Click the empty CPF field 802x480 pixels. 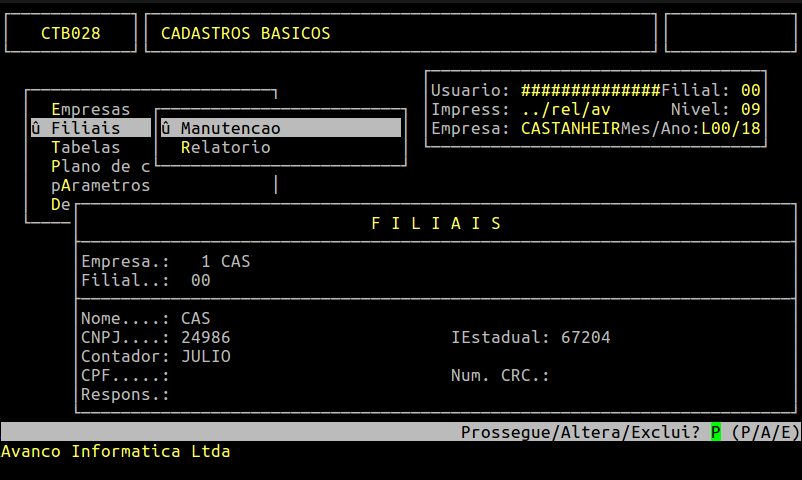point(200,376)
